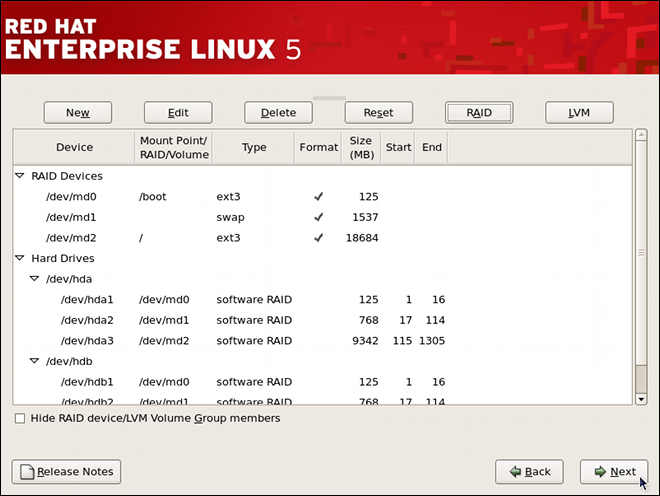Open the LVM button

pos(579,112)
